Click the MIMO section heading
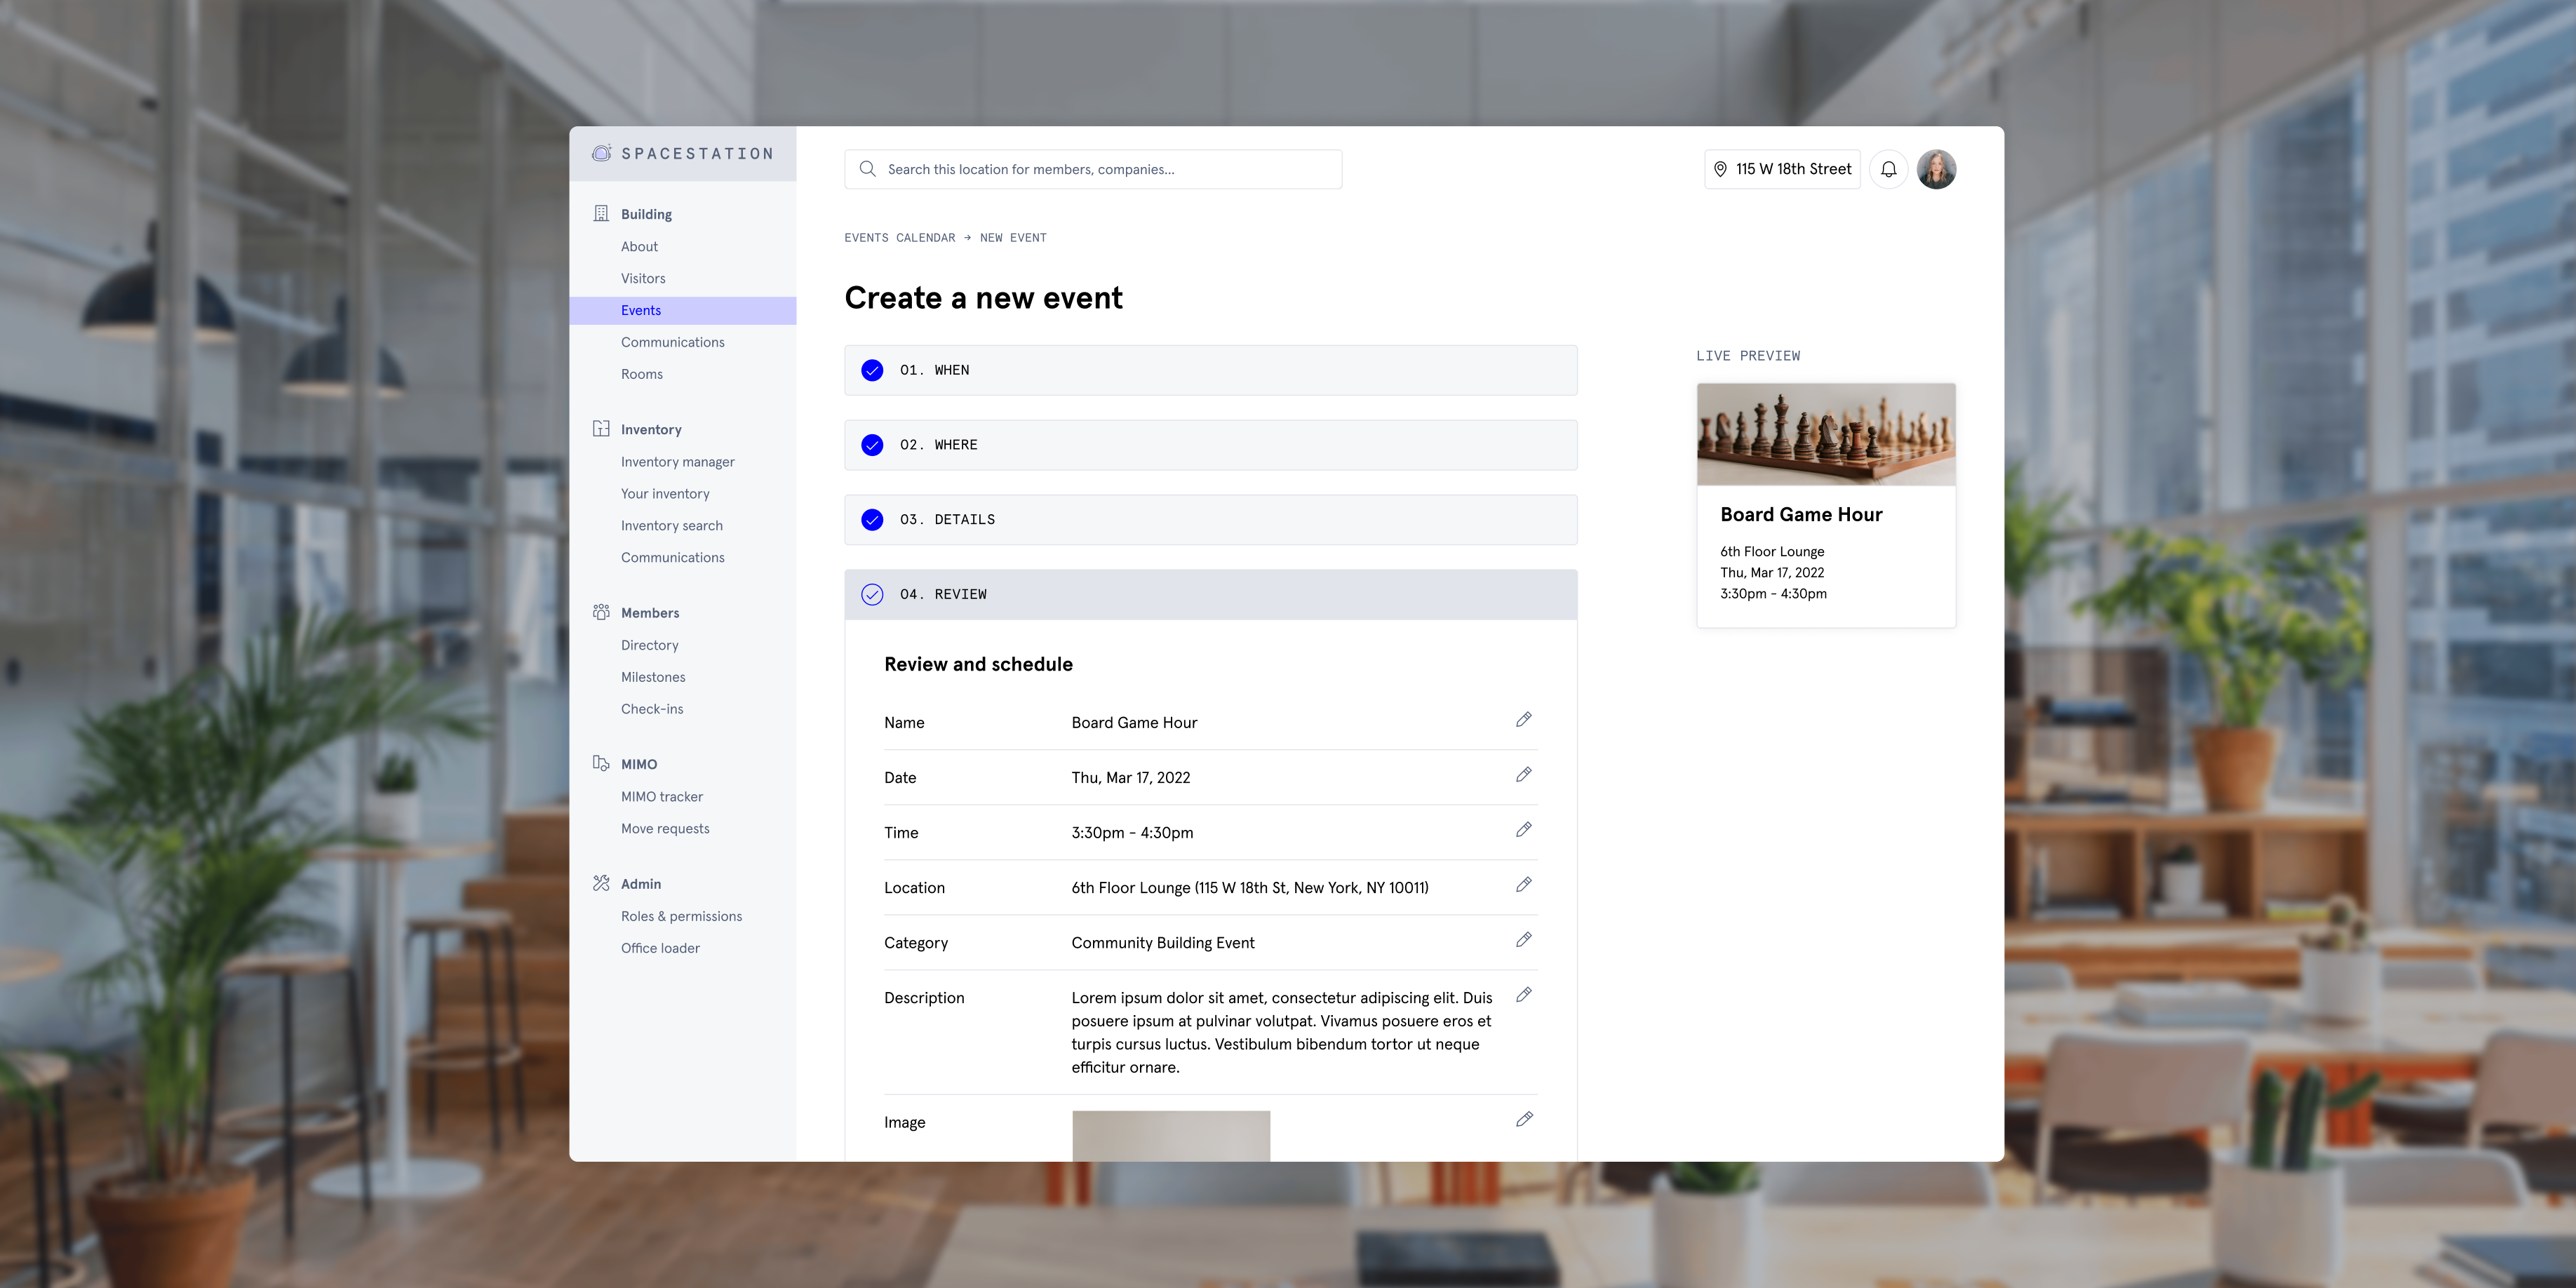 [x=639, y=764]
